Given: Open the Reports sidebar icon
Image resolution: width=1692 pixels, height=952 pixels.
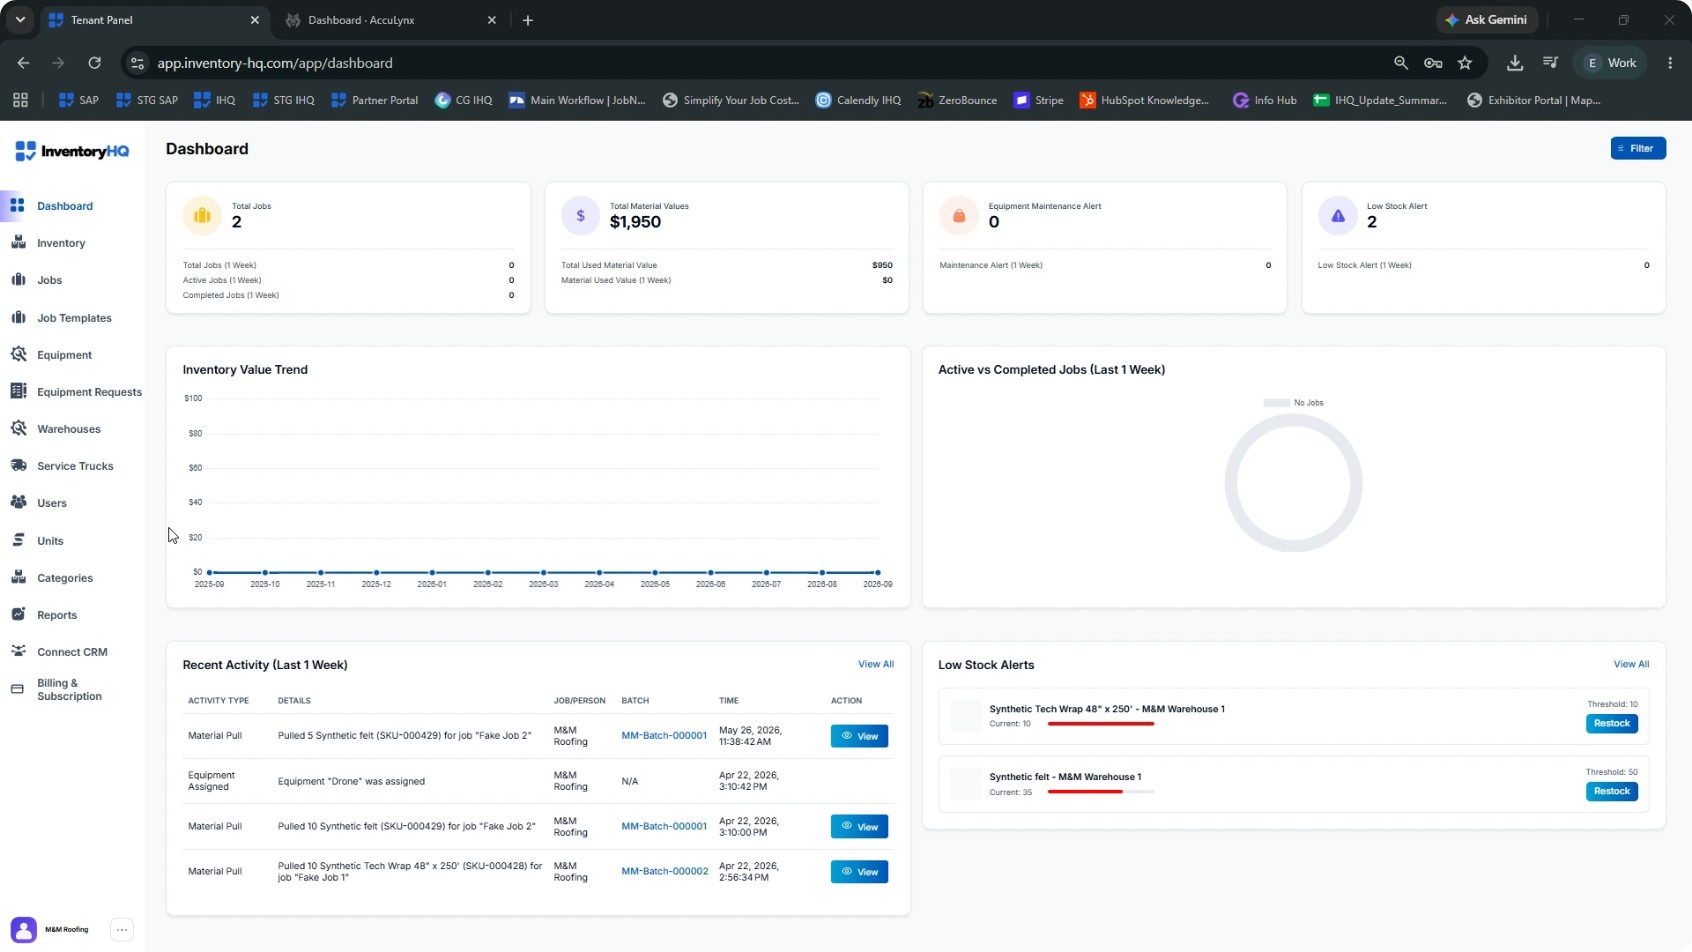Looking at the screenshot, I should [x=18, y=614].
